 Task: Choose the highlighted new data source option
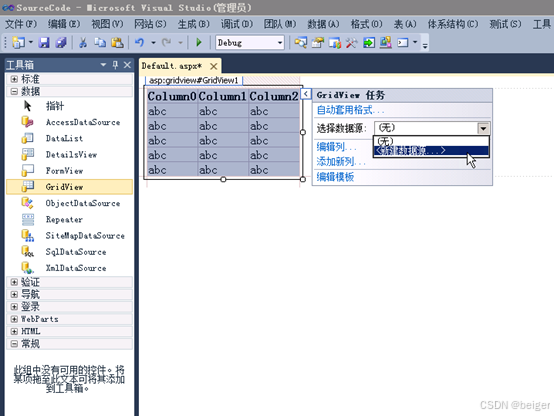[x=431, y=151]
